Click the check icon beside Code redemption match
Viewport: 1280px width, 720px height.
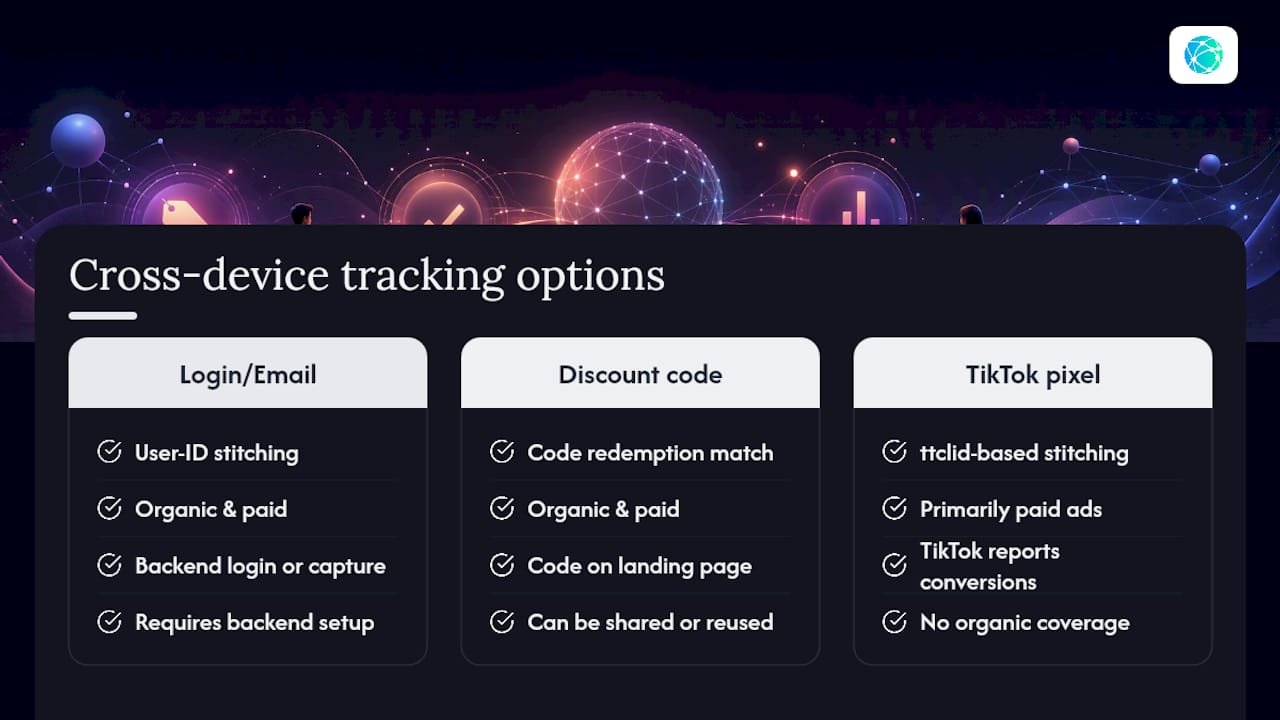coord(502,452)
